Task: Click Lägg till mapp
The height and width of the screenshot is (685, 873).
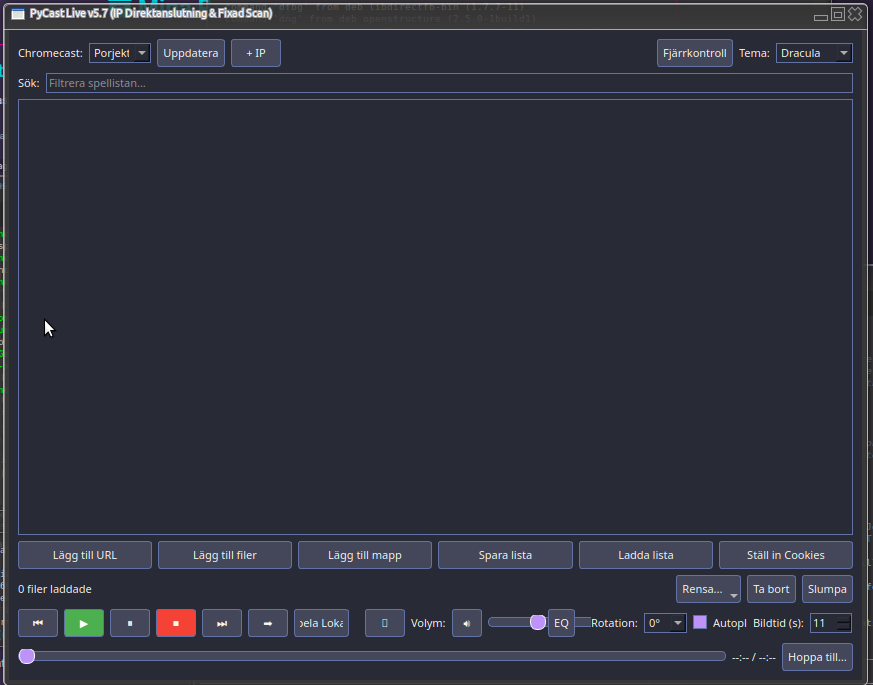Action: coord(365,555)
